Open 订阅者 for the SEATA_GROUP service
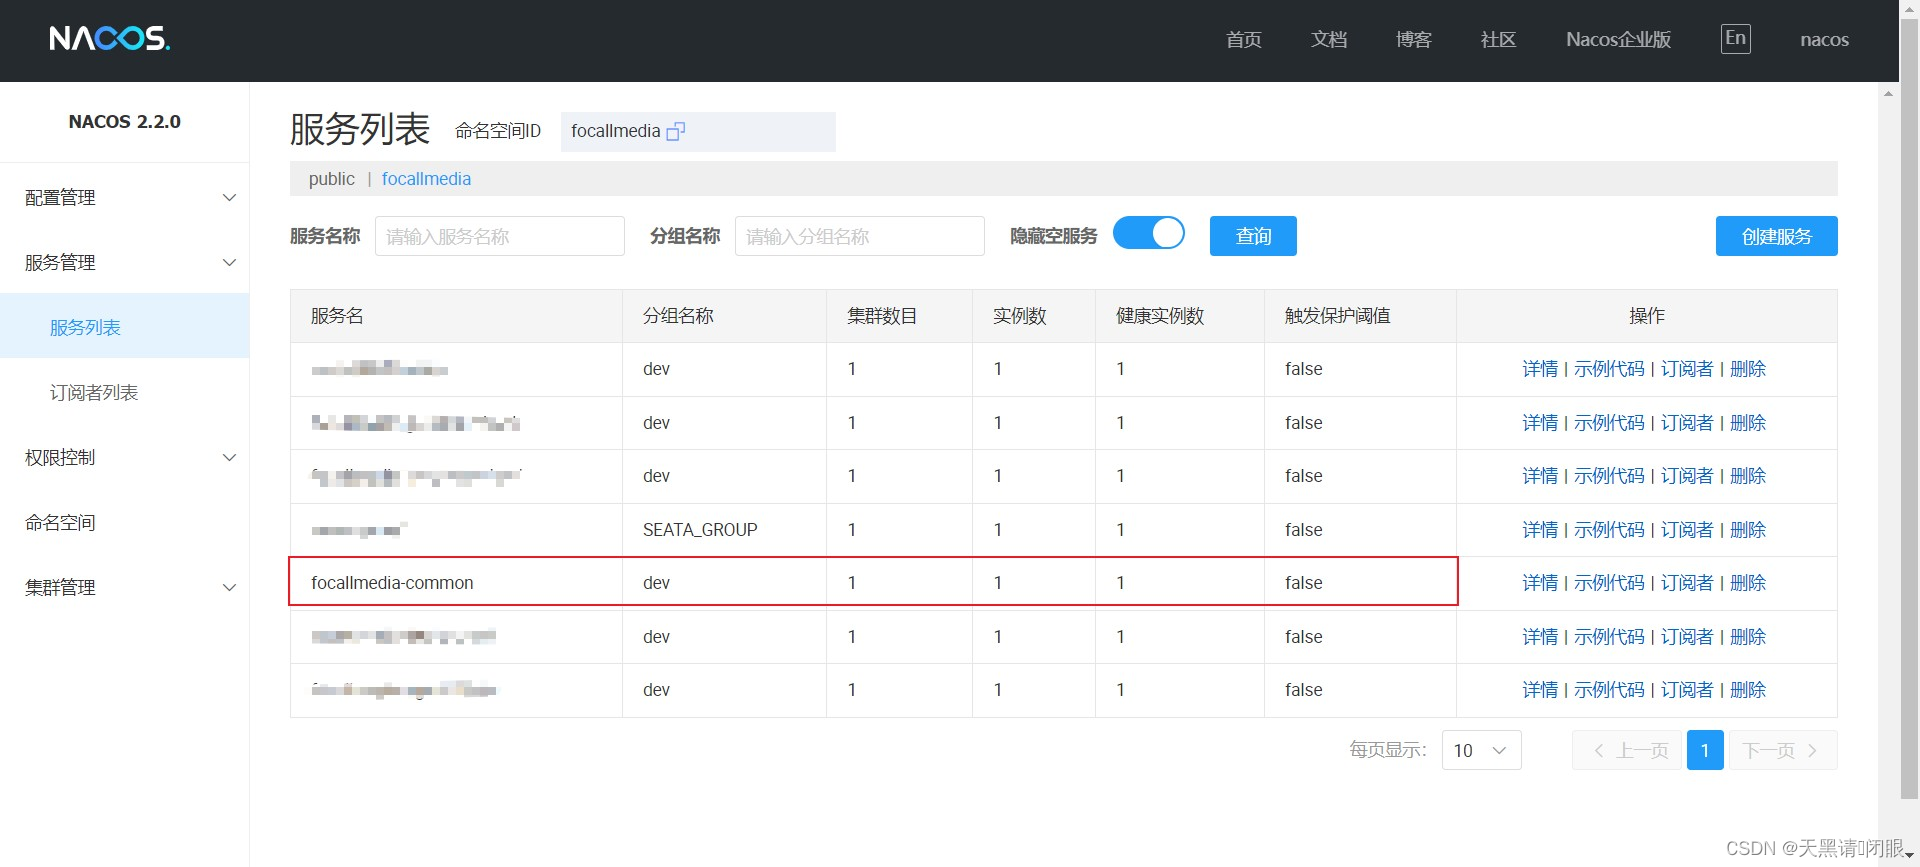This screenshot has height=867, width=1920. pos(1687,530)
